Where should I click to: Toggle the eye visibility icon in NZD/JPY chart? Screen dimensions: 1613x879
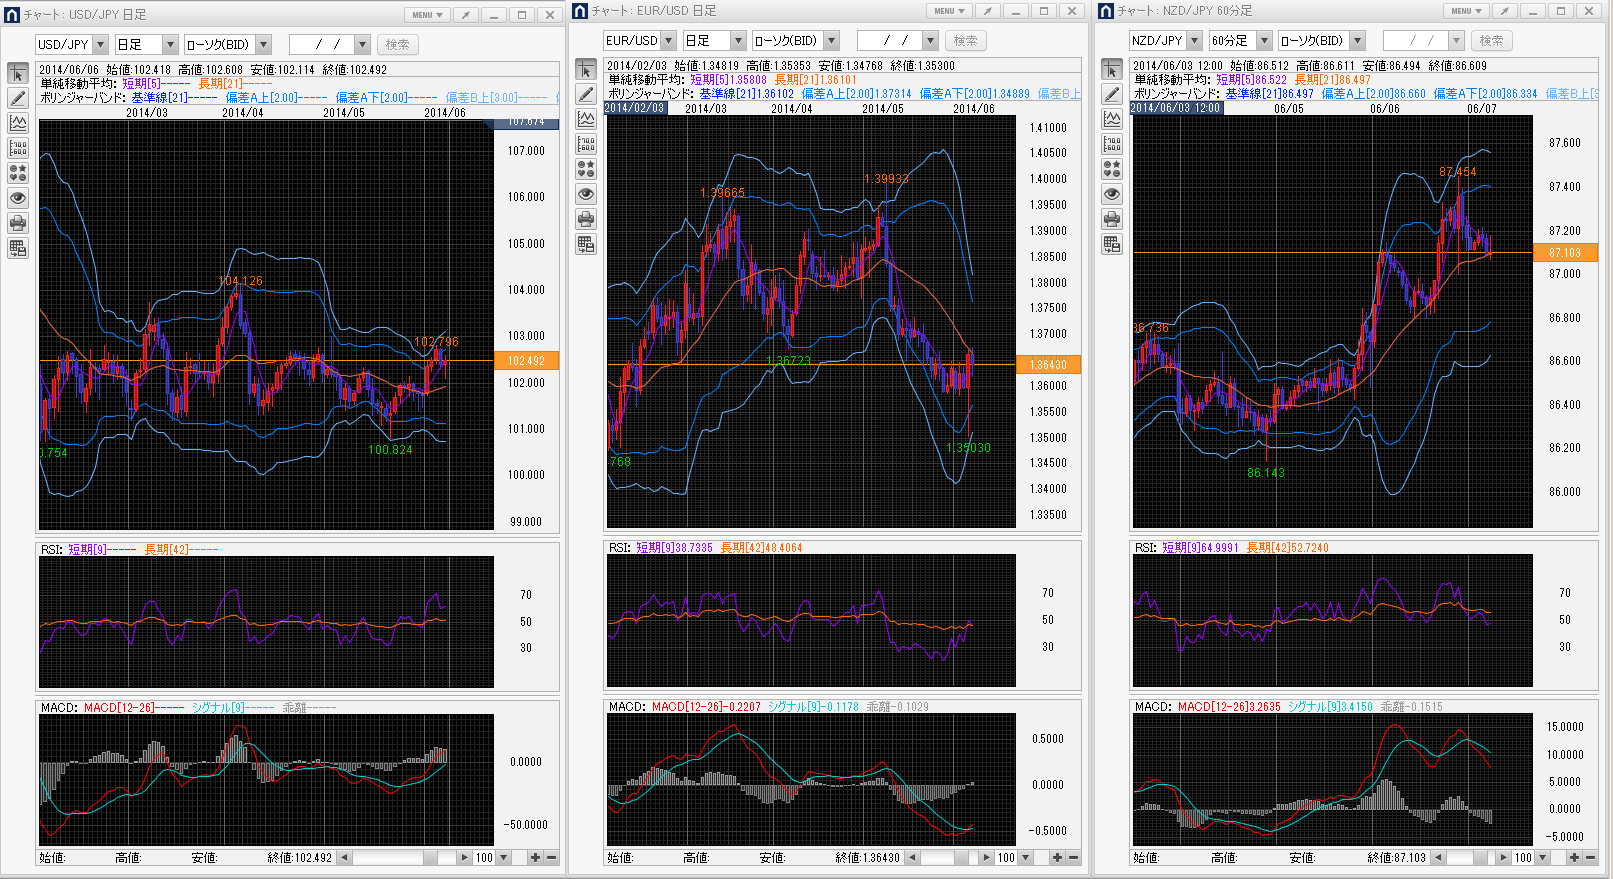tap(1112, 194)
